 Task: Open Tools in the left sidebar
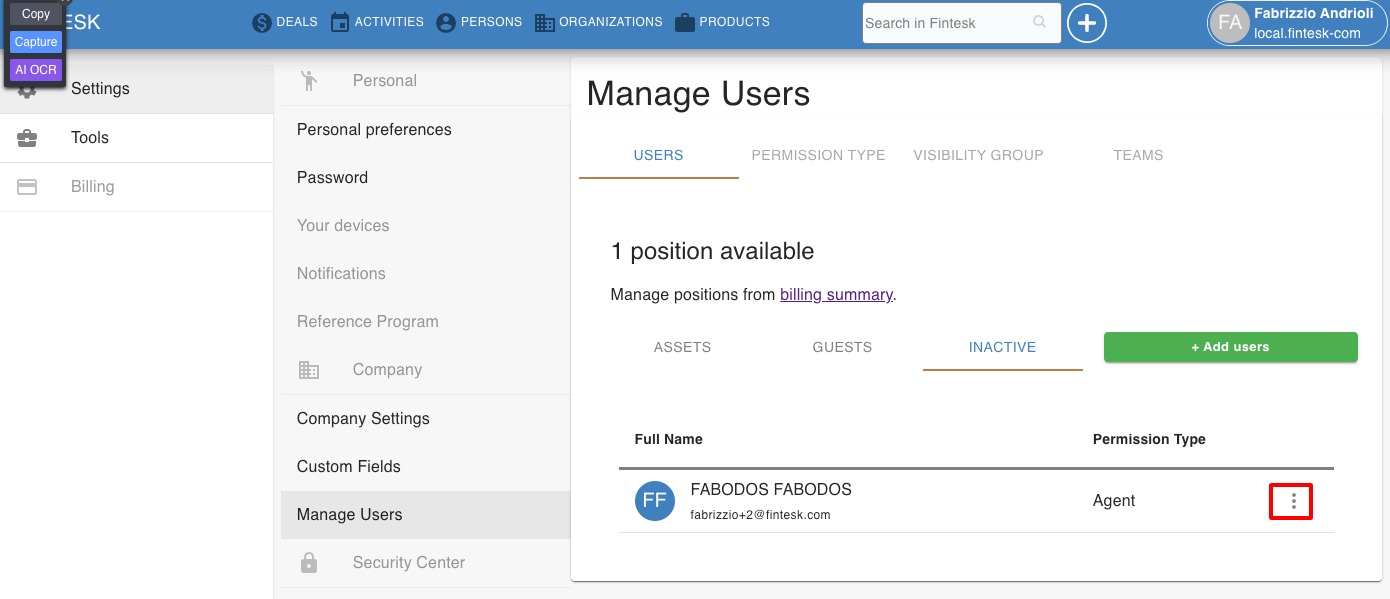[136, 138]
